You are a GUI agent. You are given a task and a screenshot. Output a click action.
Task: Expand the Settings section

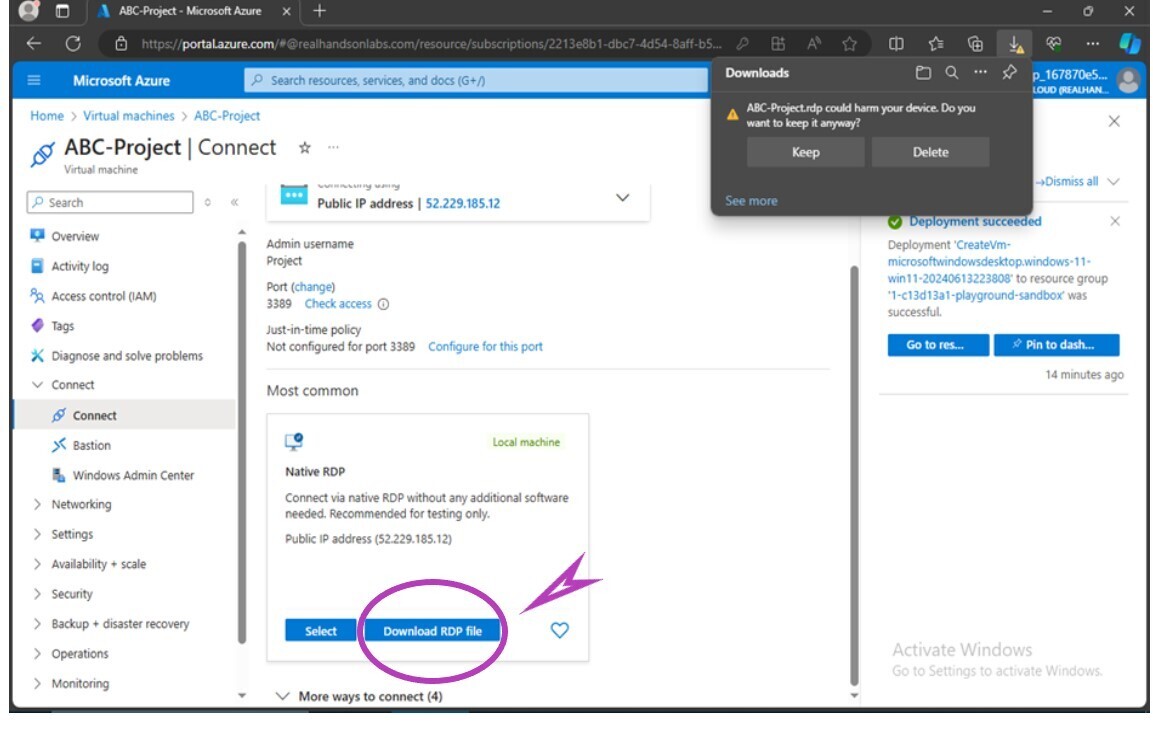(x=37, y=535)
